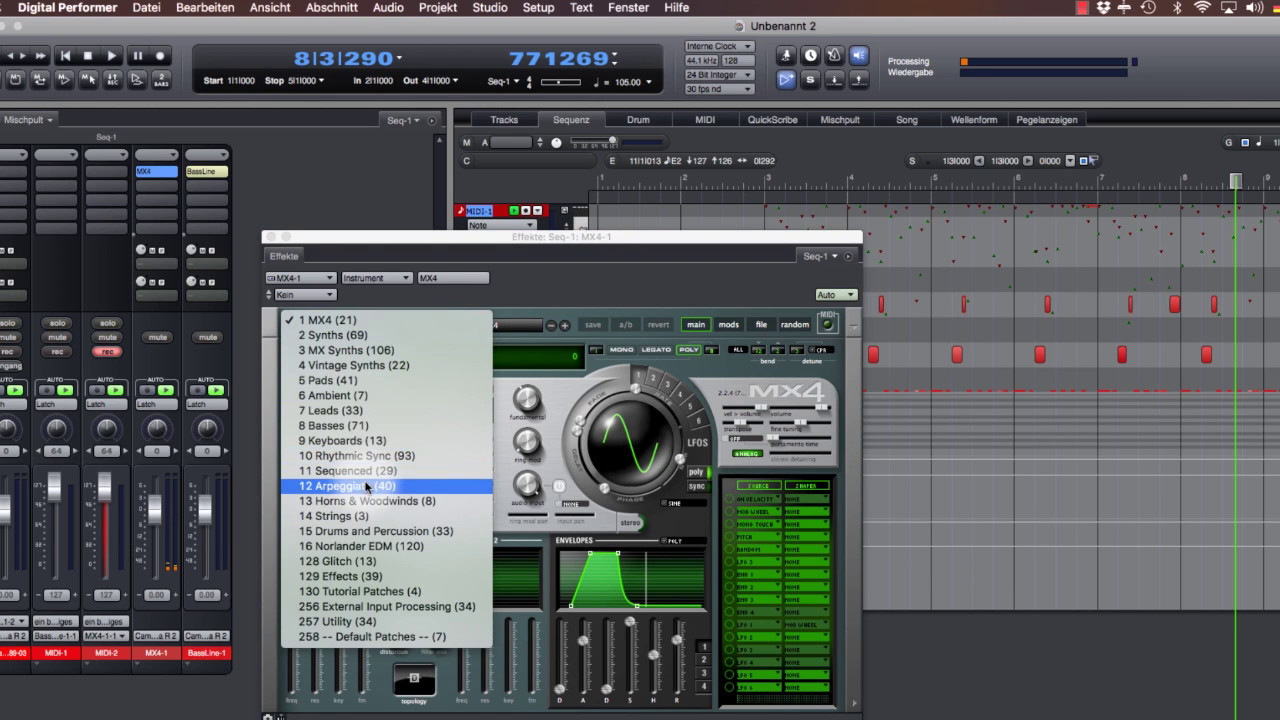
Task: Mute the MX4-1 mixer channel
Action: pos(157,337)
